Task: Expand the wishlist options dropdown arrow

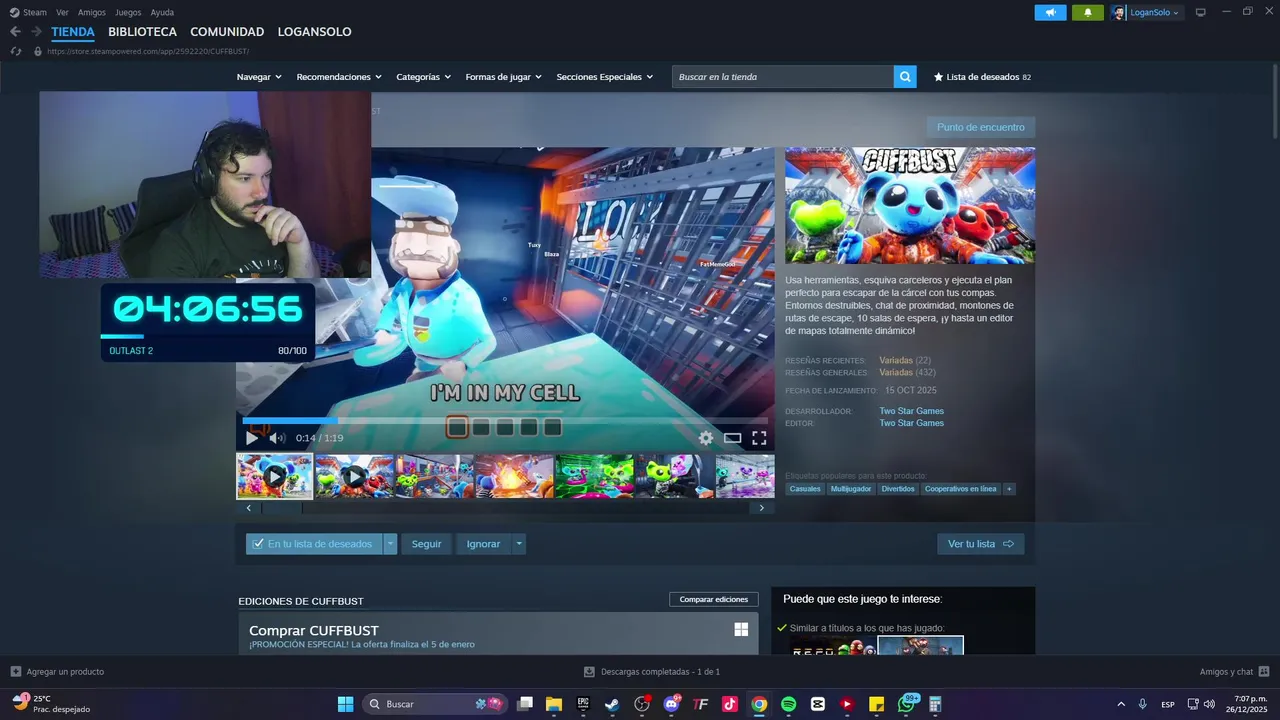Action: click(390, 544)
